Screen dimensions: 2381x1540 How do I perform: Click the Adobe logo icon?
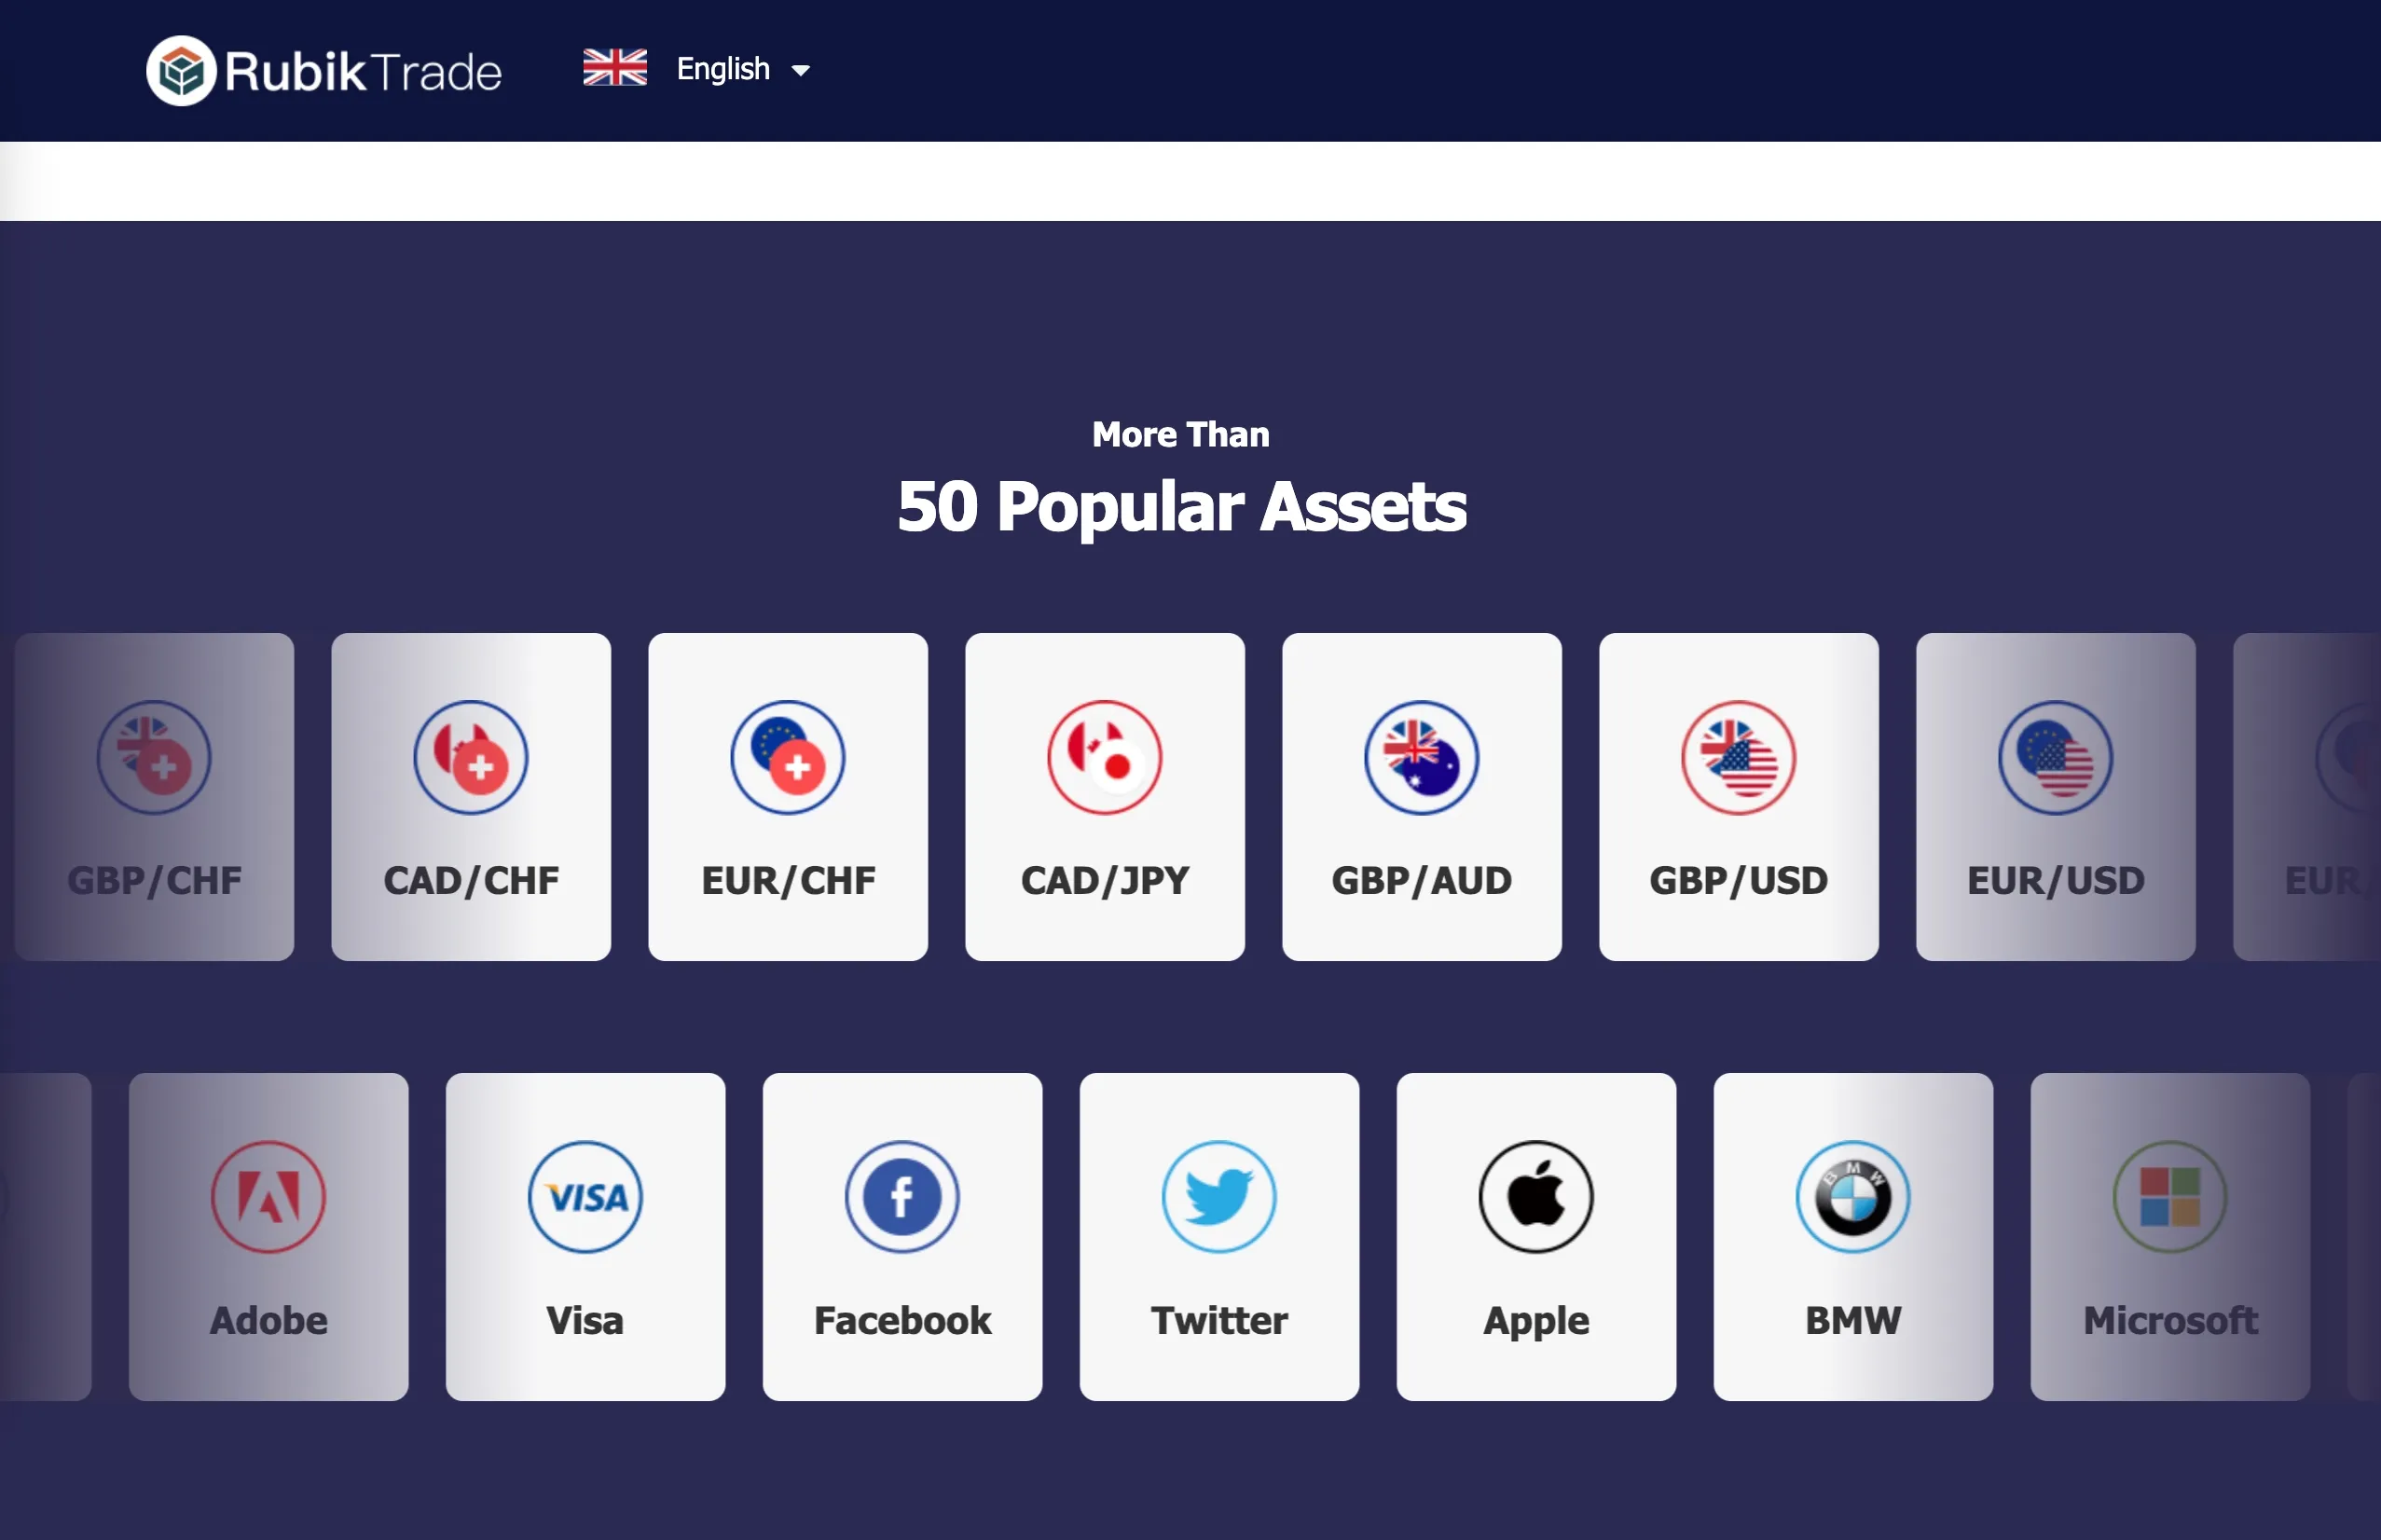pyautogui.click(x=268, y=1197)
